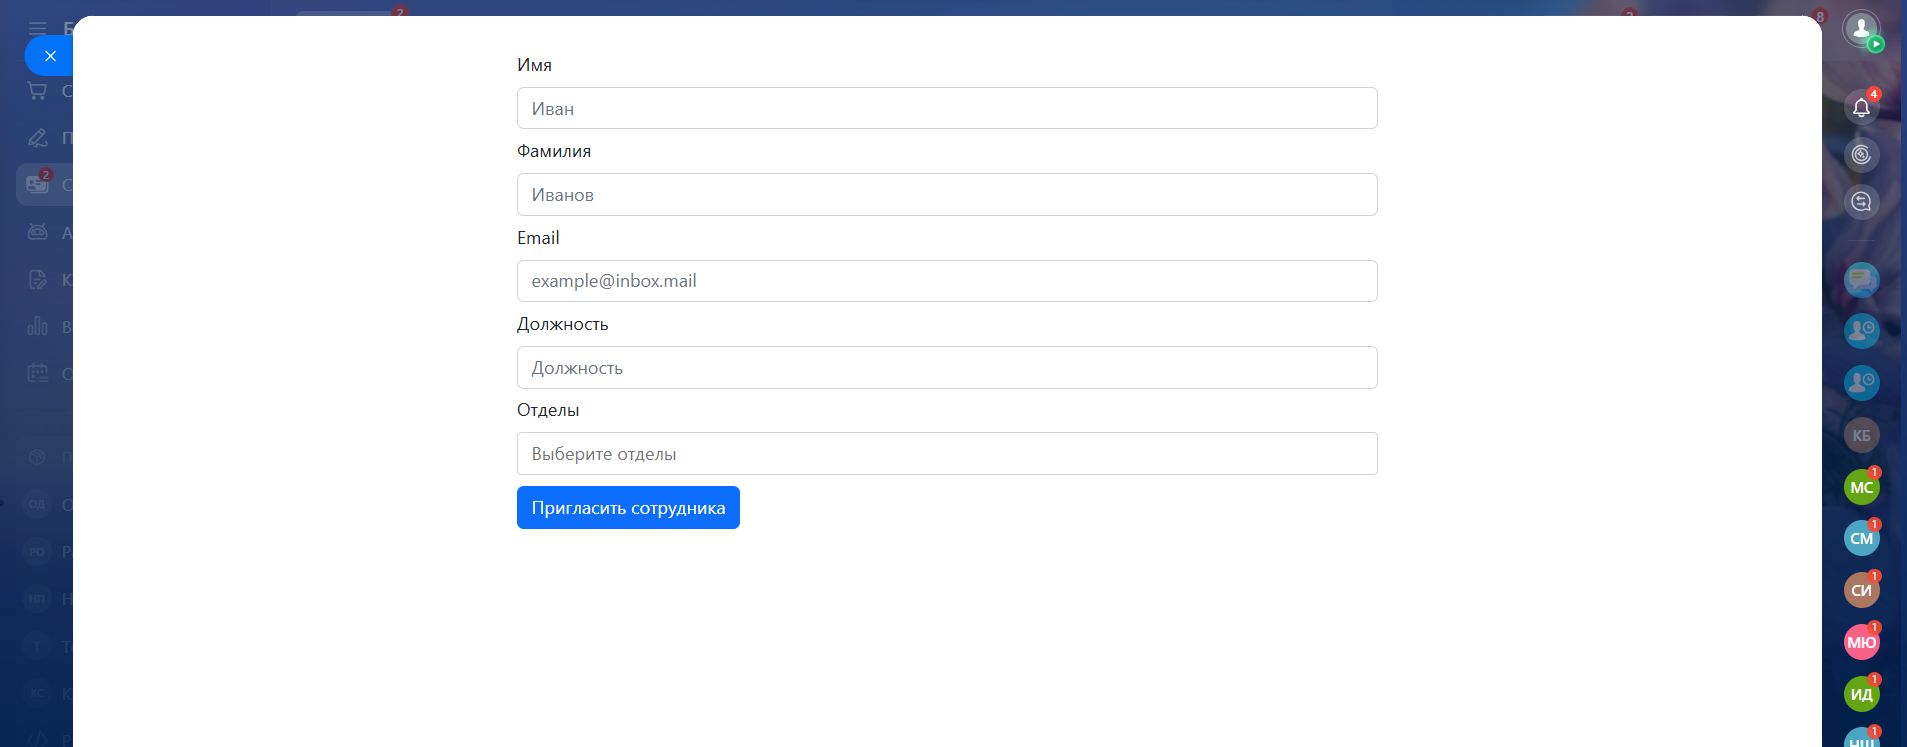Image resolution: width=1907 pixels, height=747 pixels.
Task: Expand the Отделы department selector
Action: 946,453
